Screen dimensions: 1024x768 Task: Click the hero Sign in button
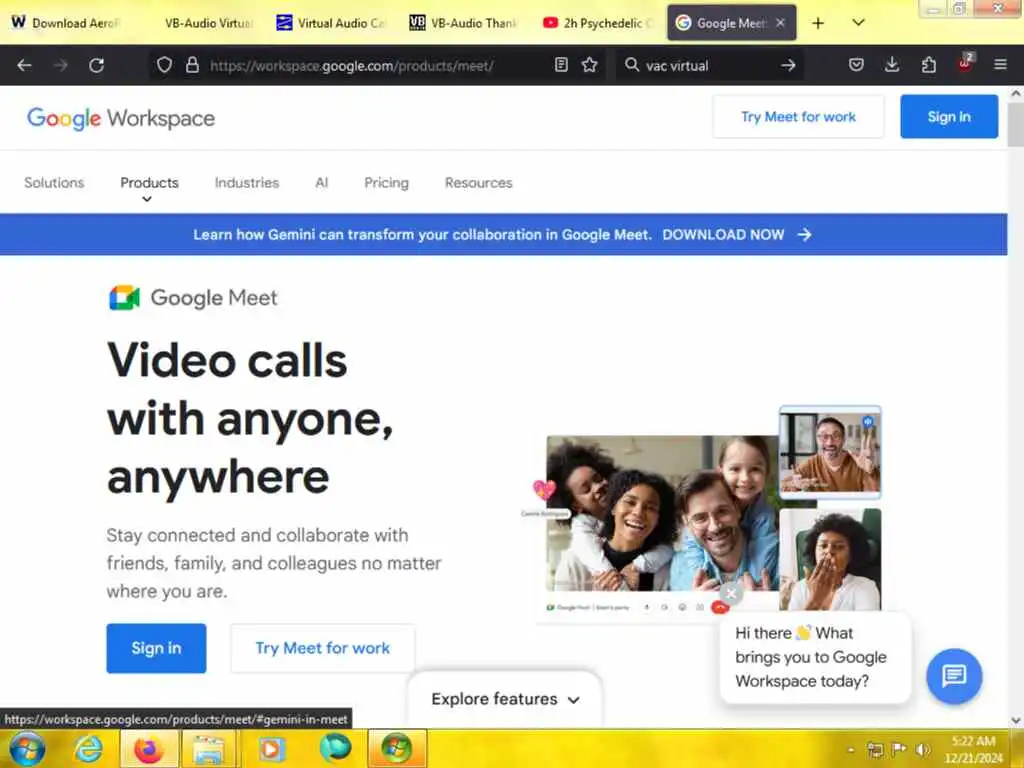click(x=156, y=648)
